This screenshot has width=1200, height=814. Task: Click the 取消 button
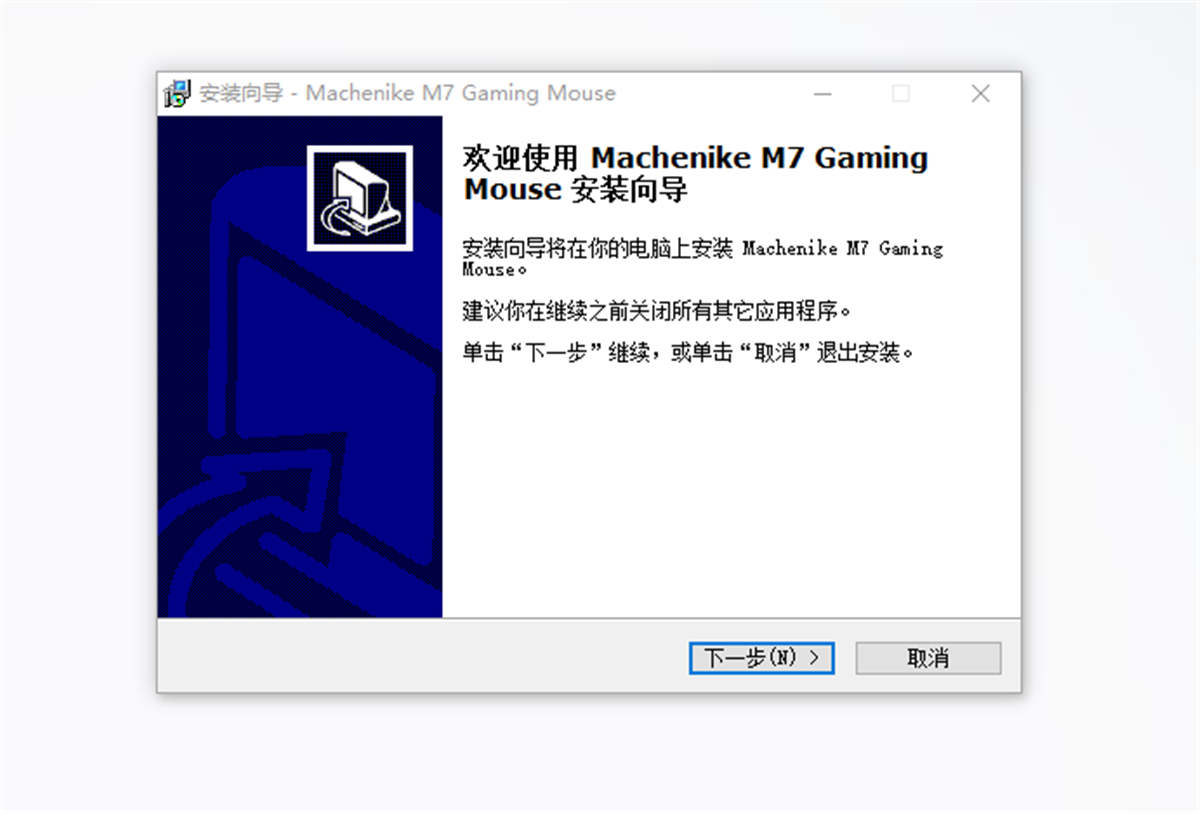(x=928, y=658)
